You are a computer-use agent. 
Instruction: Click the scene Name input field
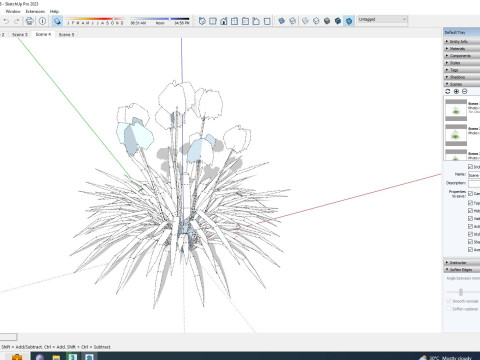[474, 175]
